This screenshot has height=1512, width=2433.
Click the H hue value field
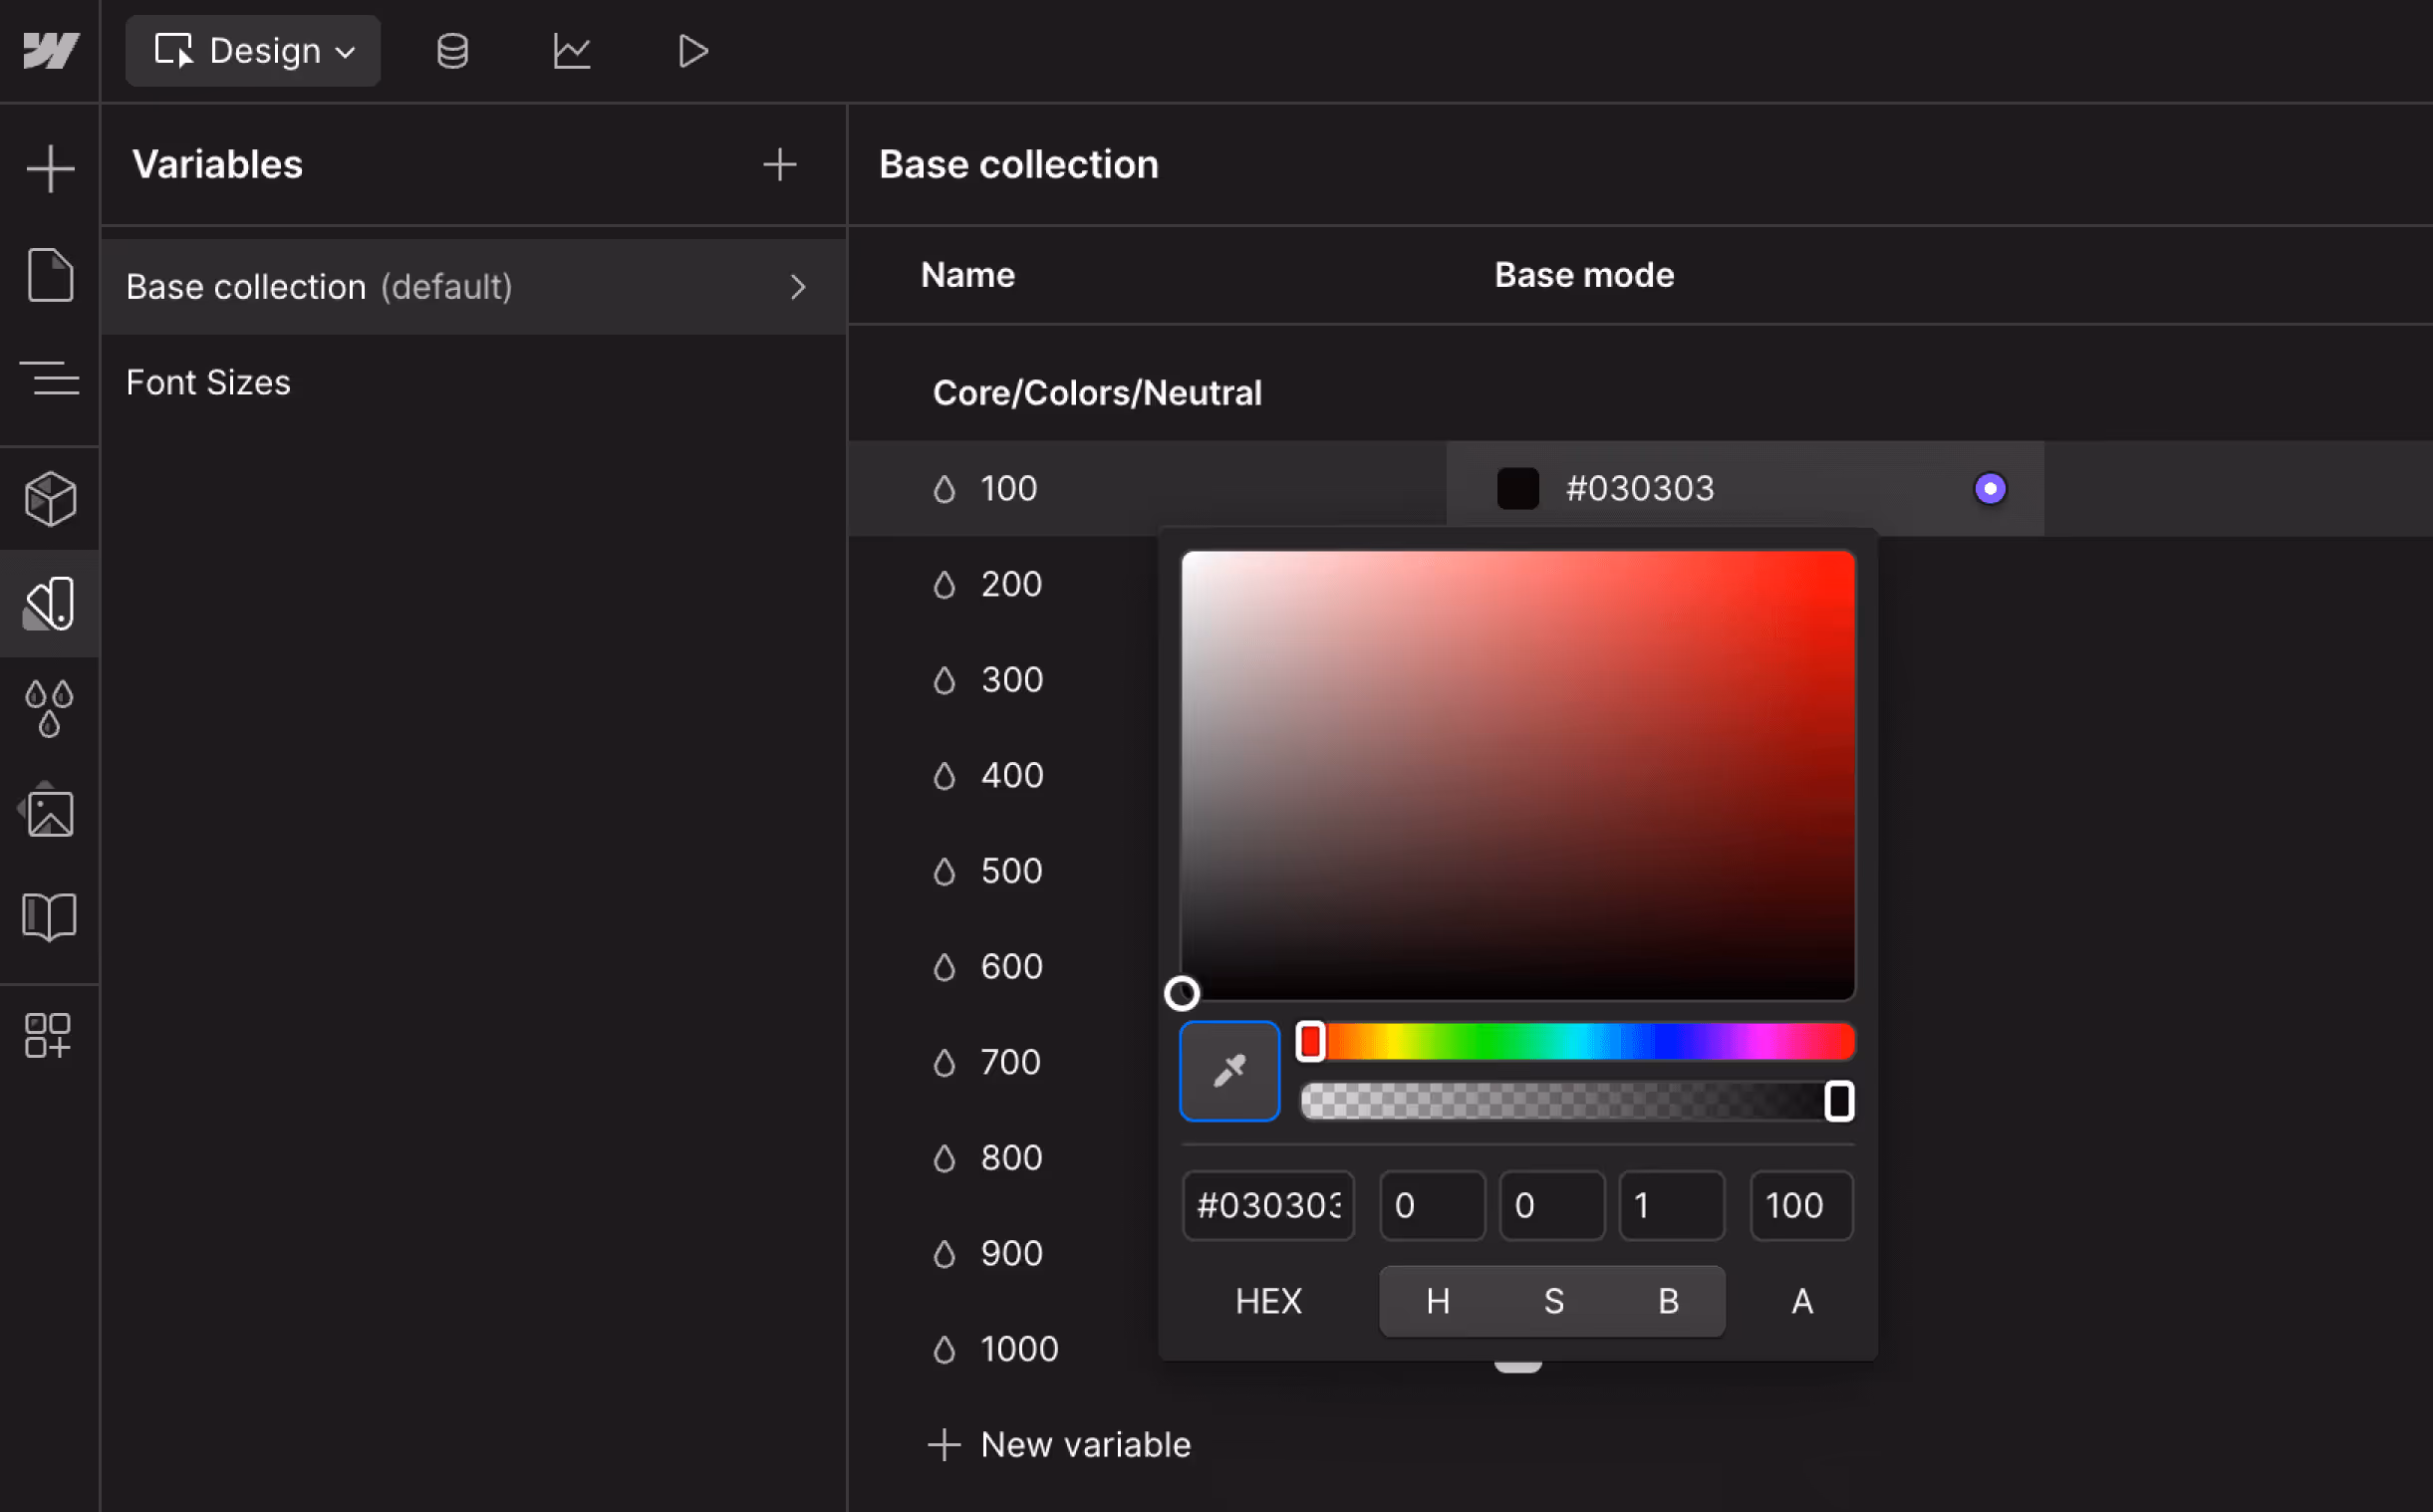[1432, 1205]
